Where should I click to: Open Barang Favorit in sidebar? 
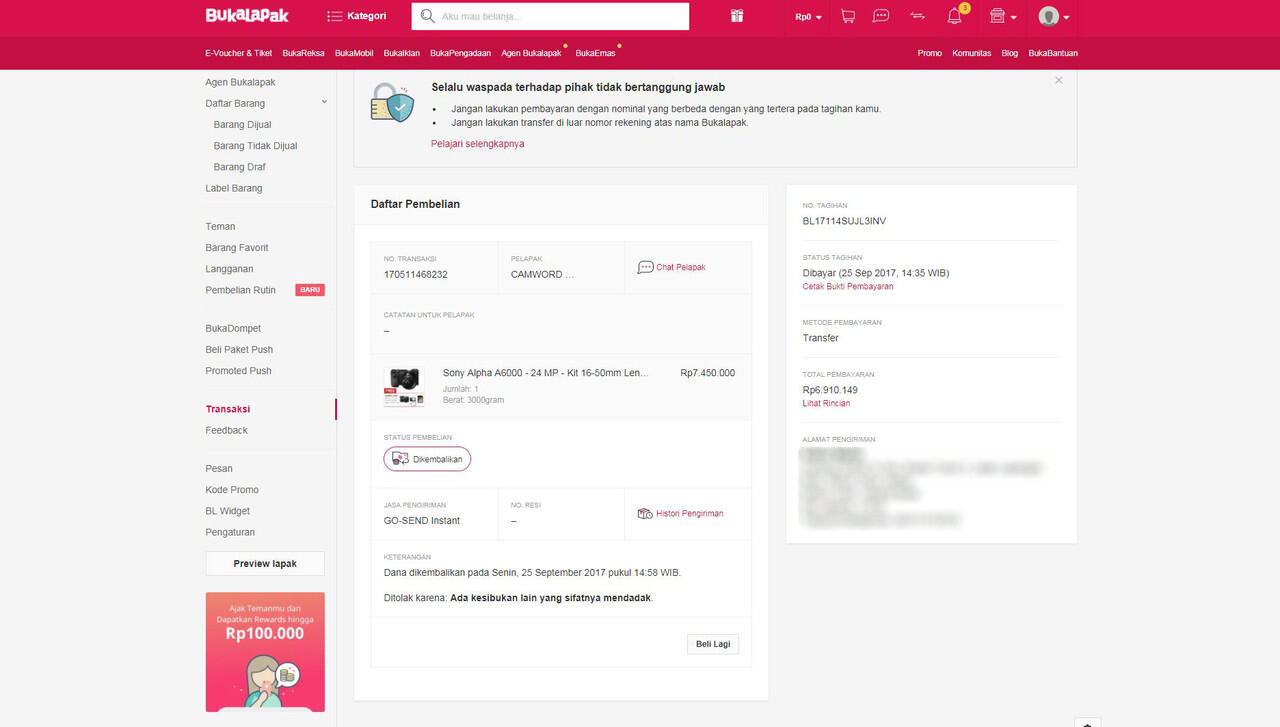coord(237,247)
